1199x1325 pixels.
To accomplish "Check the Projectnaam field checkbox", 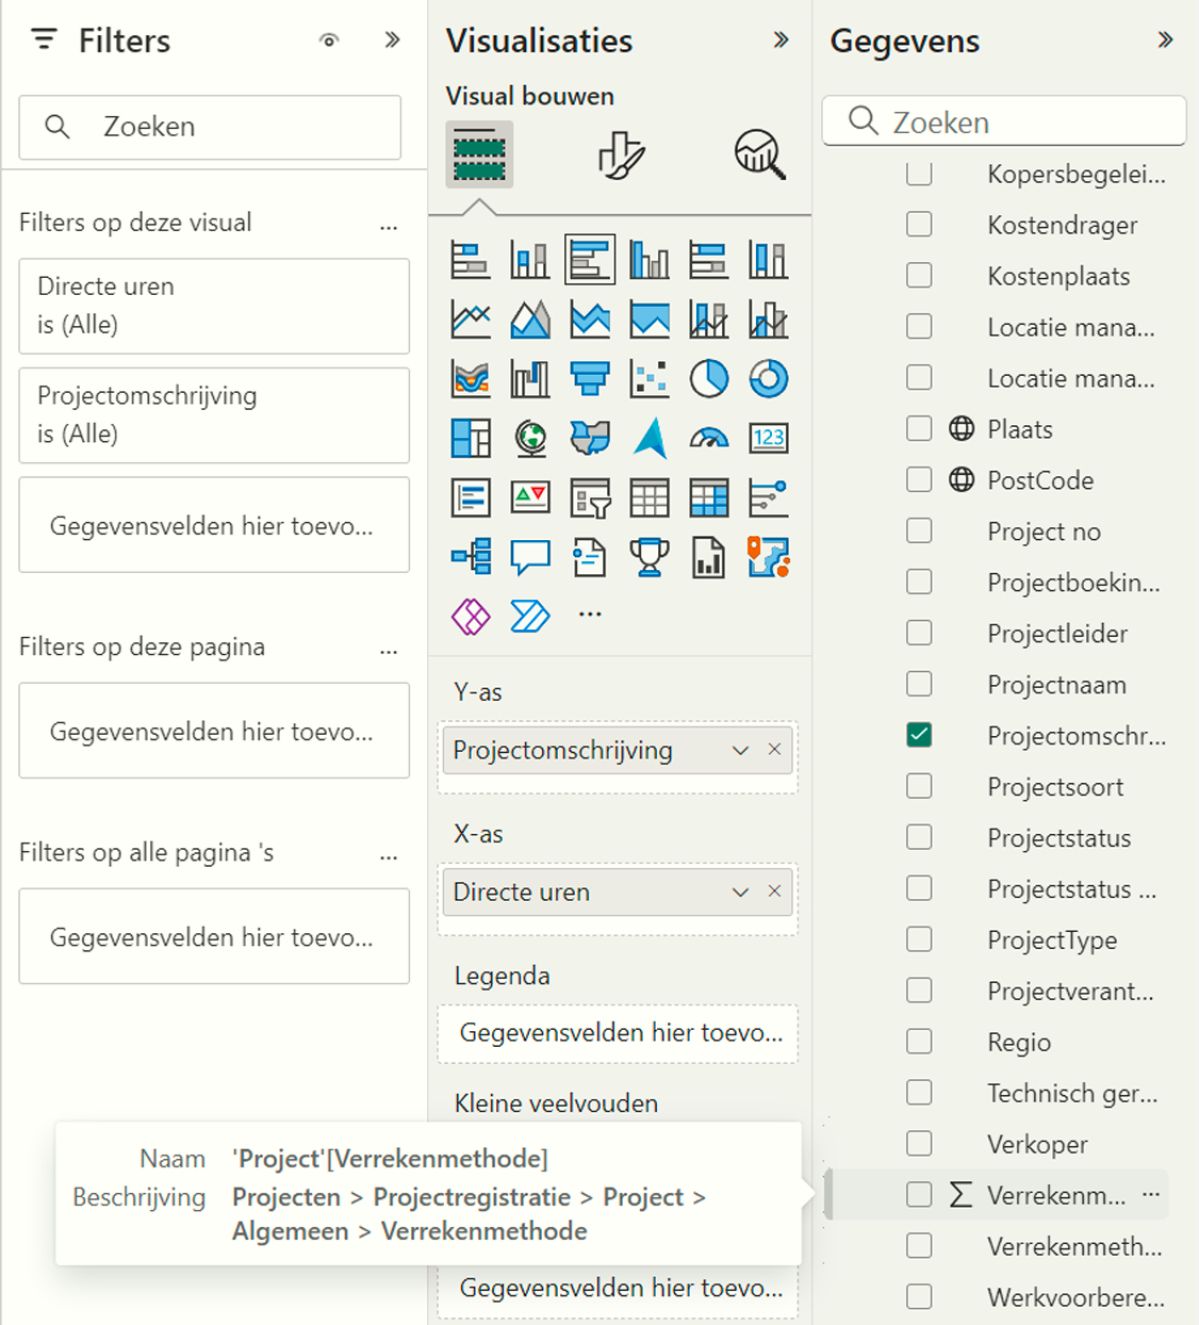I will (x=918, y=684).
